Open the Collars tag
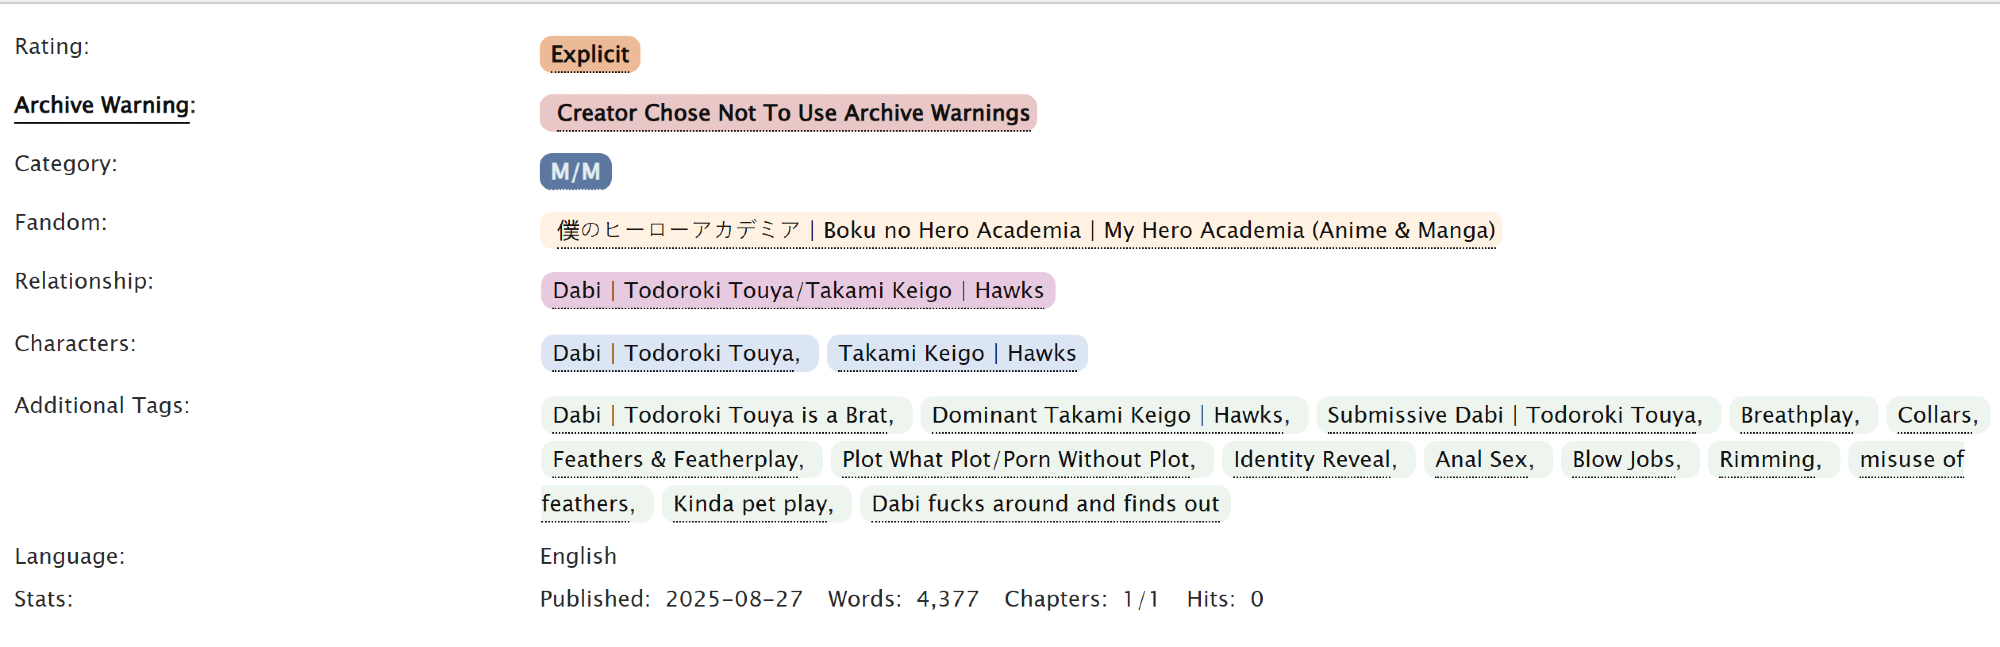 1936,416
